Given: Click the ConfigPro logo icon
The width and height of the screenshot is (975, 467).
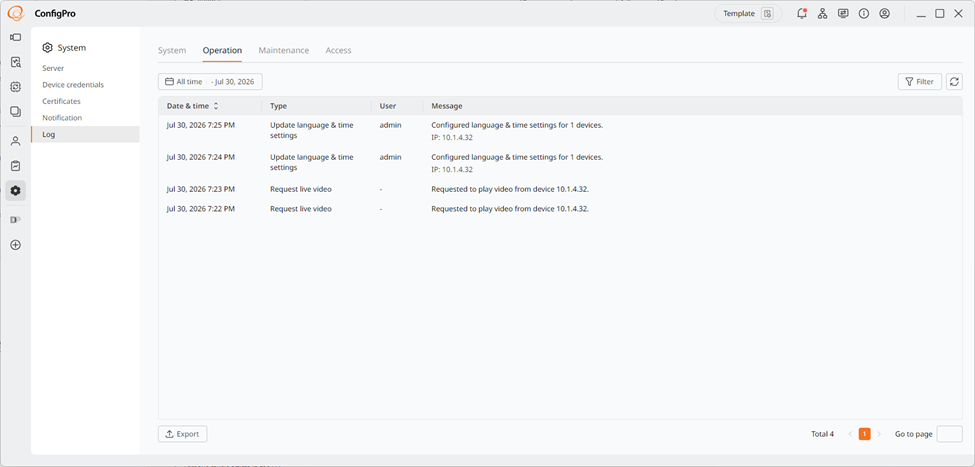Looking at the screenshot, I should tap(17, 13).
